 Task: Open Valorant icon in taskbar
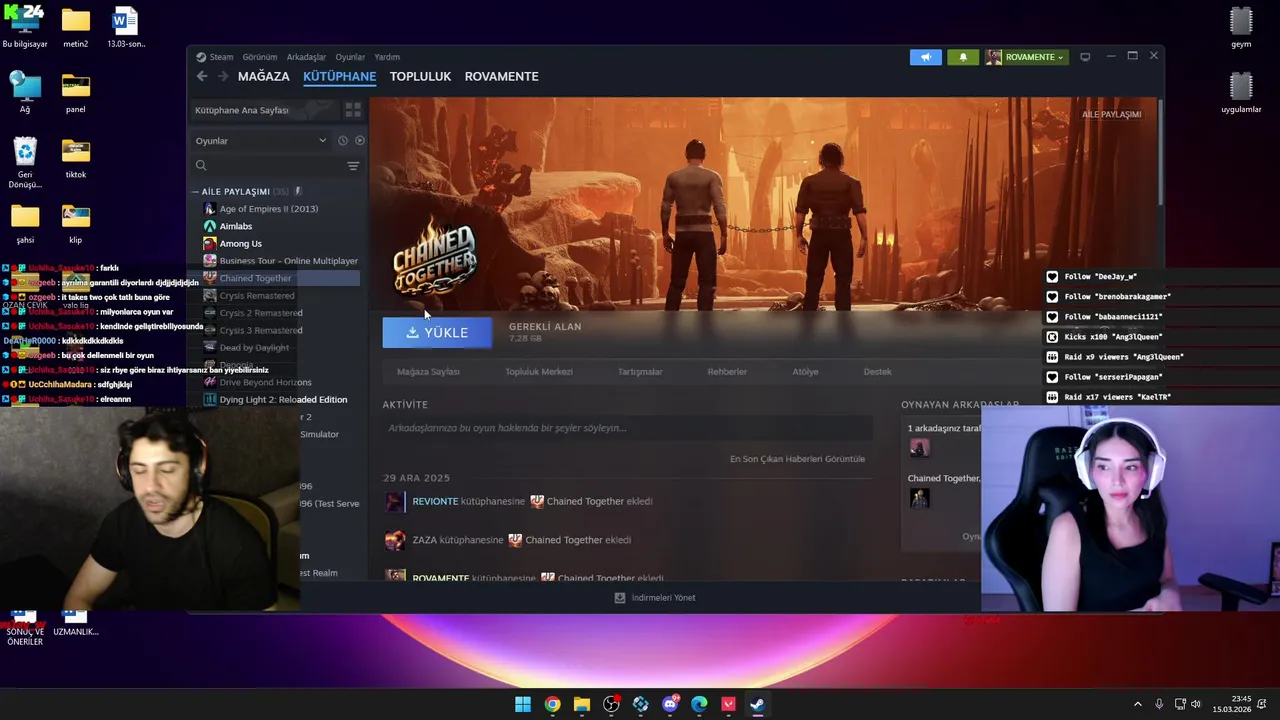pyautogui.click(x=728, y=704)
